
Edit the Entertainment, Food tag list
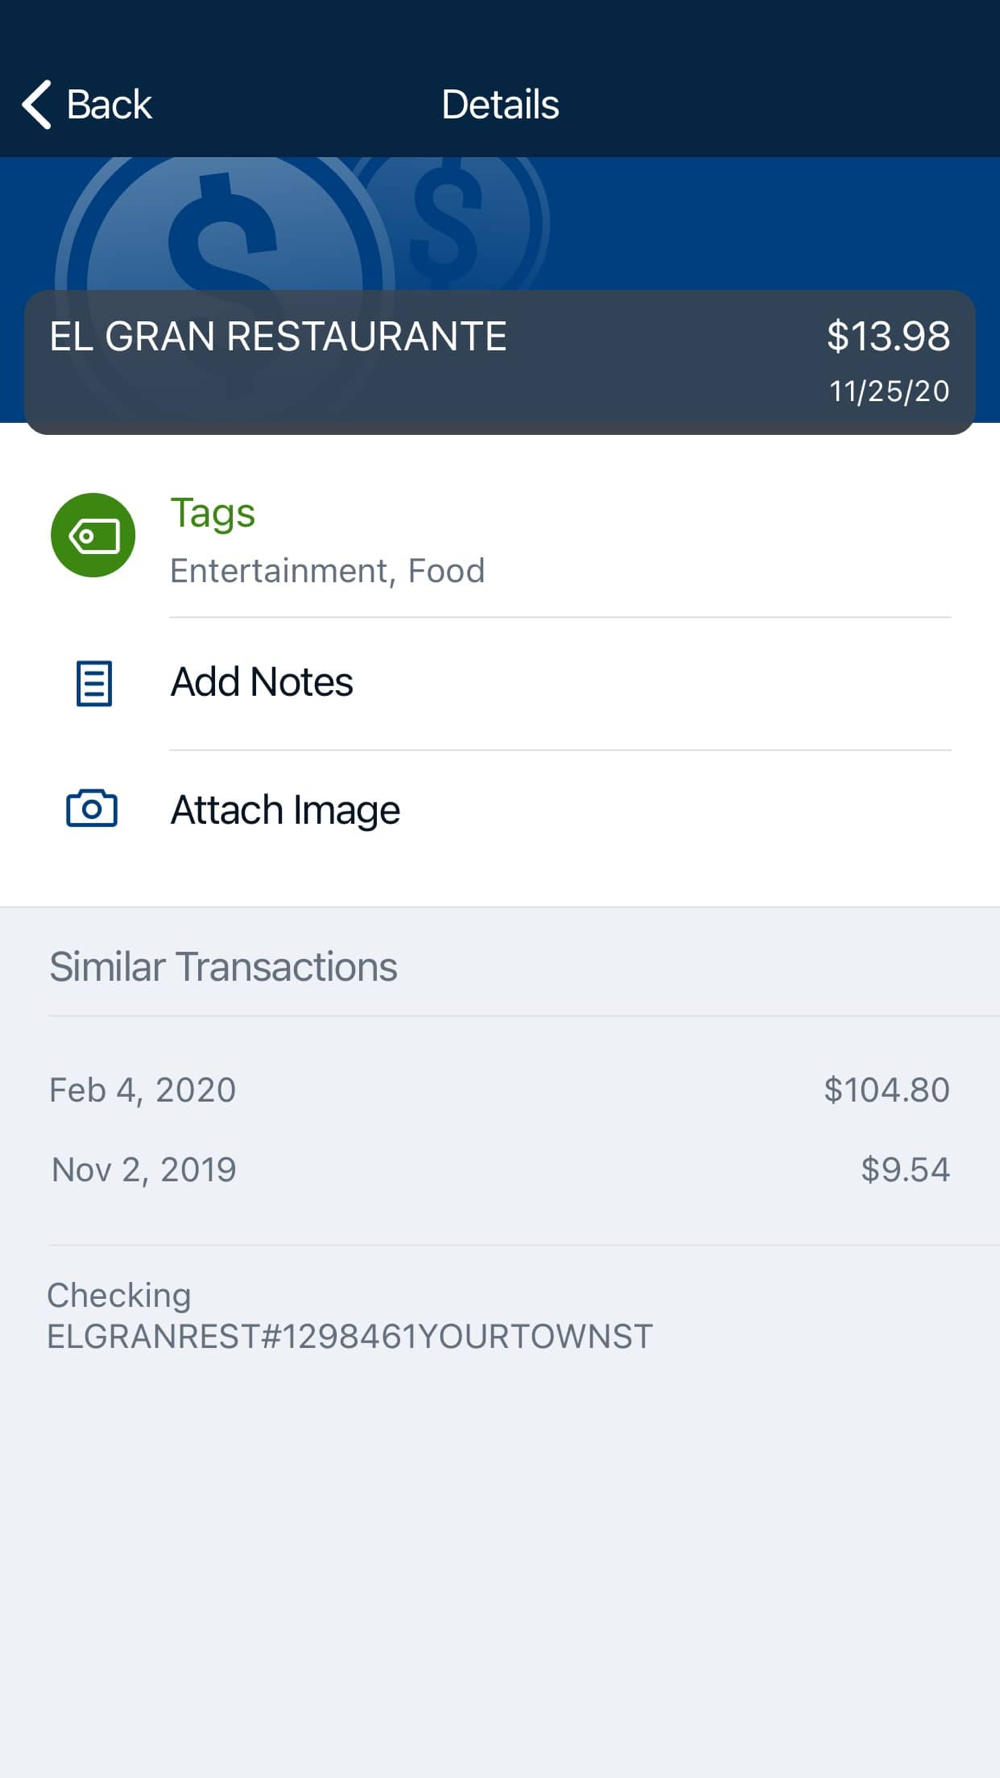tap(327, 571)
